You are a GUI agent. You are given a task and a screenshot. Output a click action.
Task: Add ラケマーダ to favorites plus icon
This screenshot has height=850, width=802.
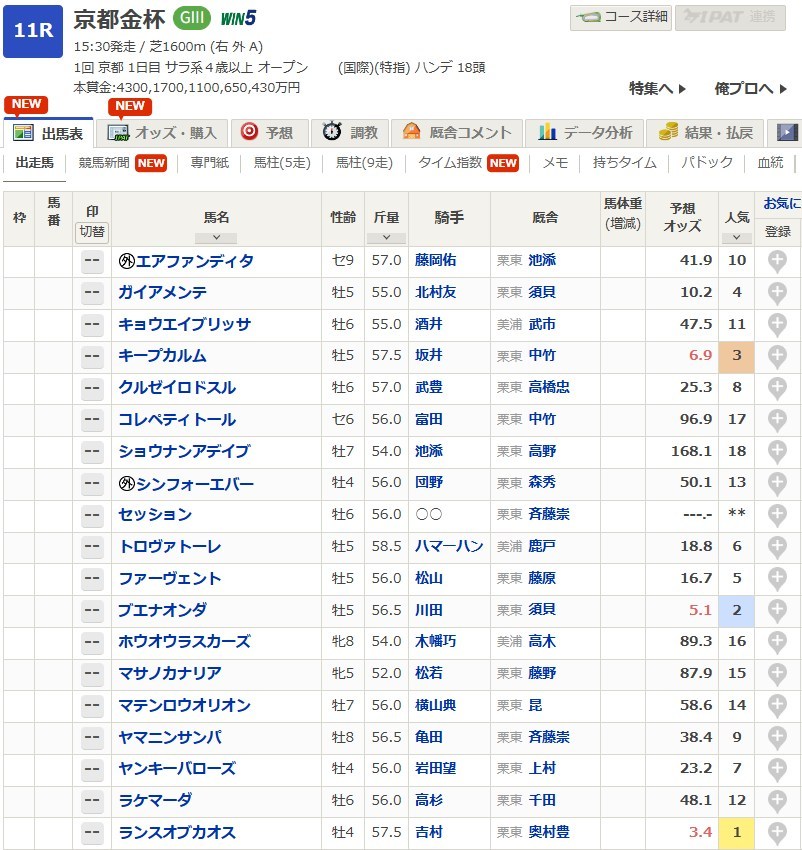(x=777, y=801)
